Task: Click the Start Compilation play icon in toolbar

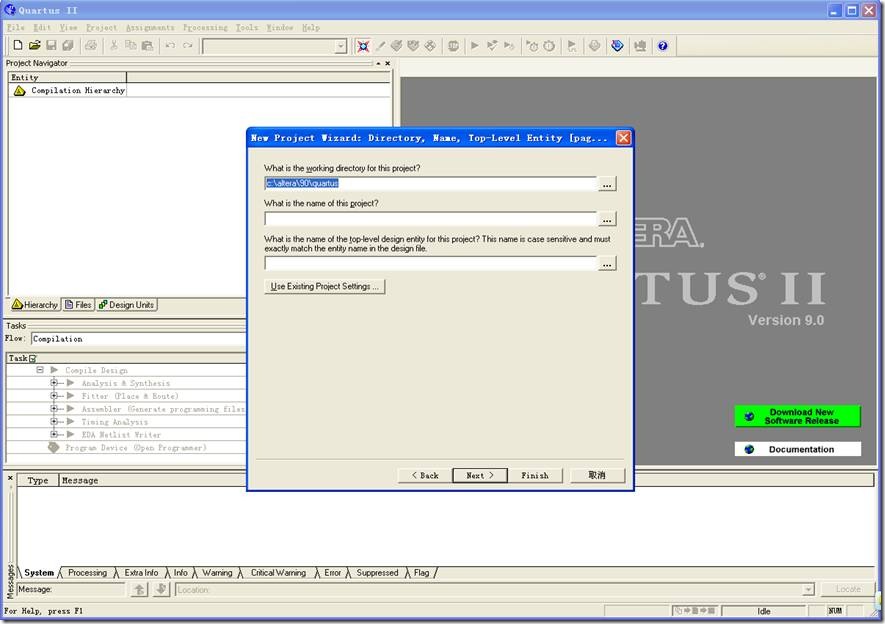Action: click(475, 46)
